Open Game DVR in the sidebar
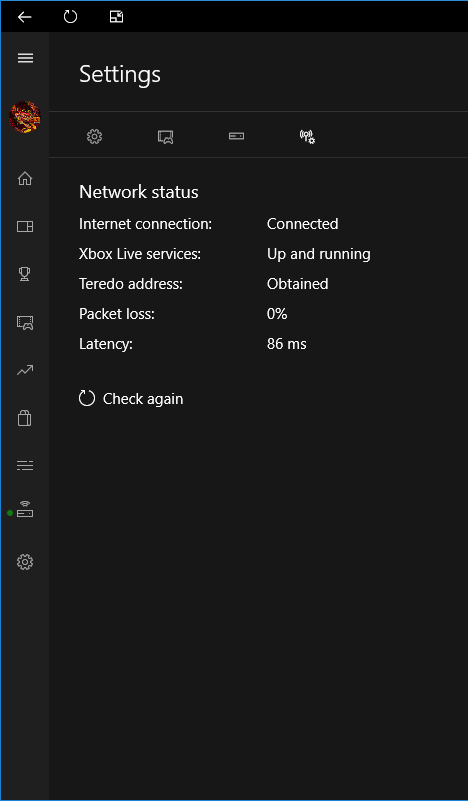This screenshot has width=468, height=801. point(25,322)
